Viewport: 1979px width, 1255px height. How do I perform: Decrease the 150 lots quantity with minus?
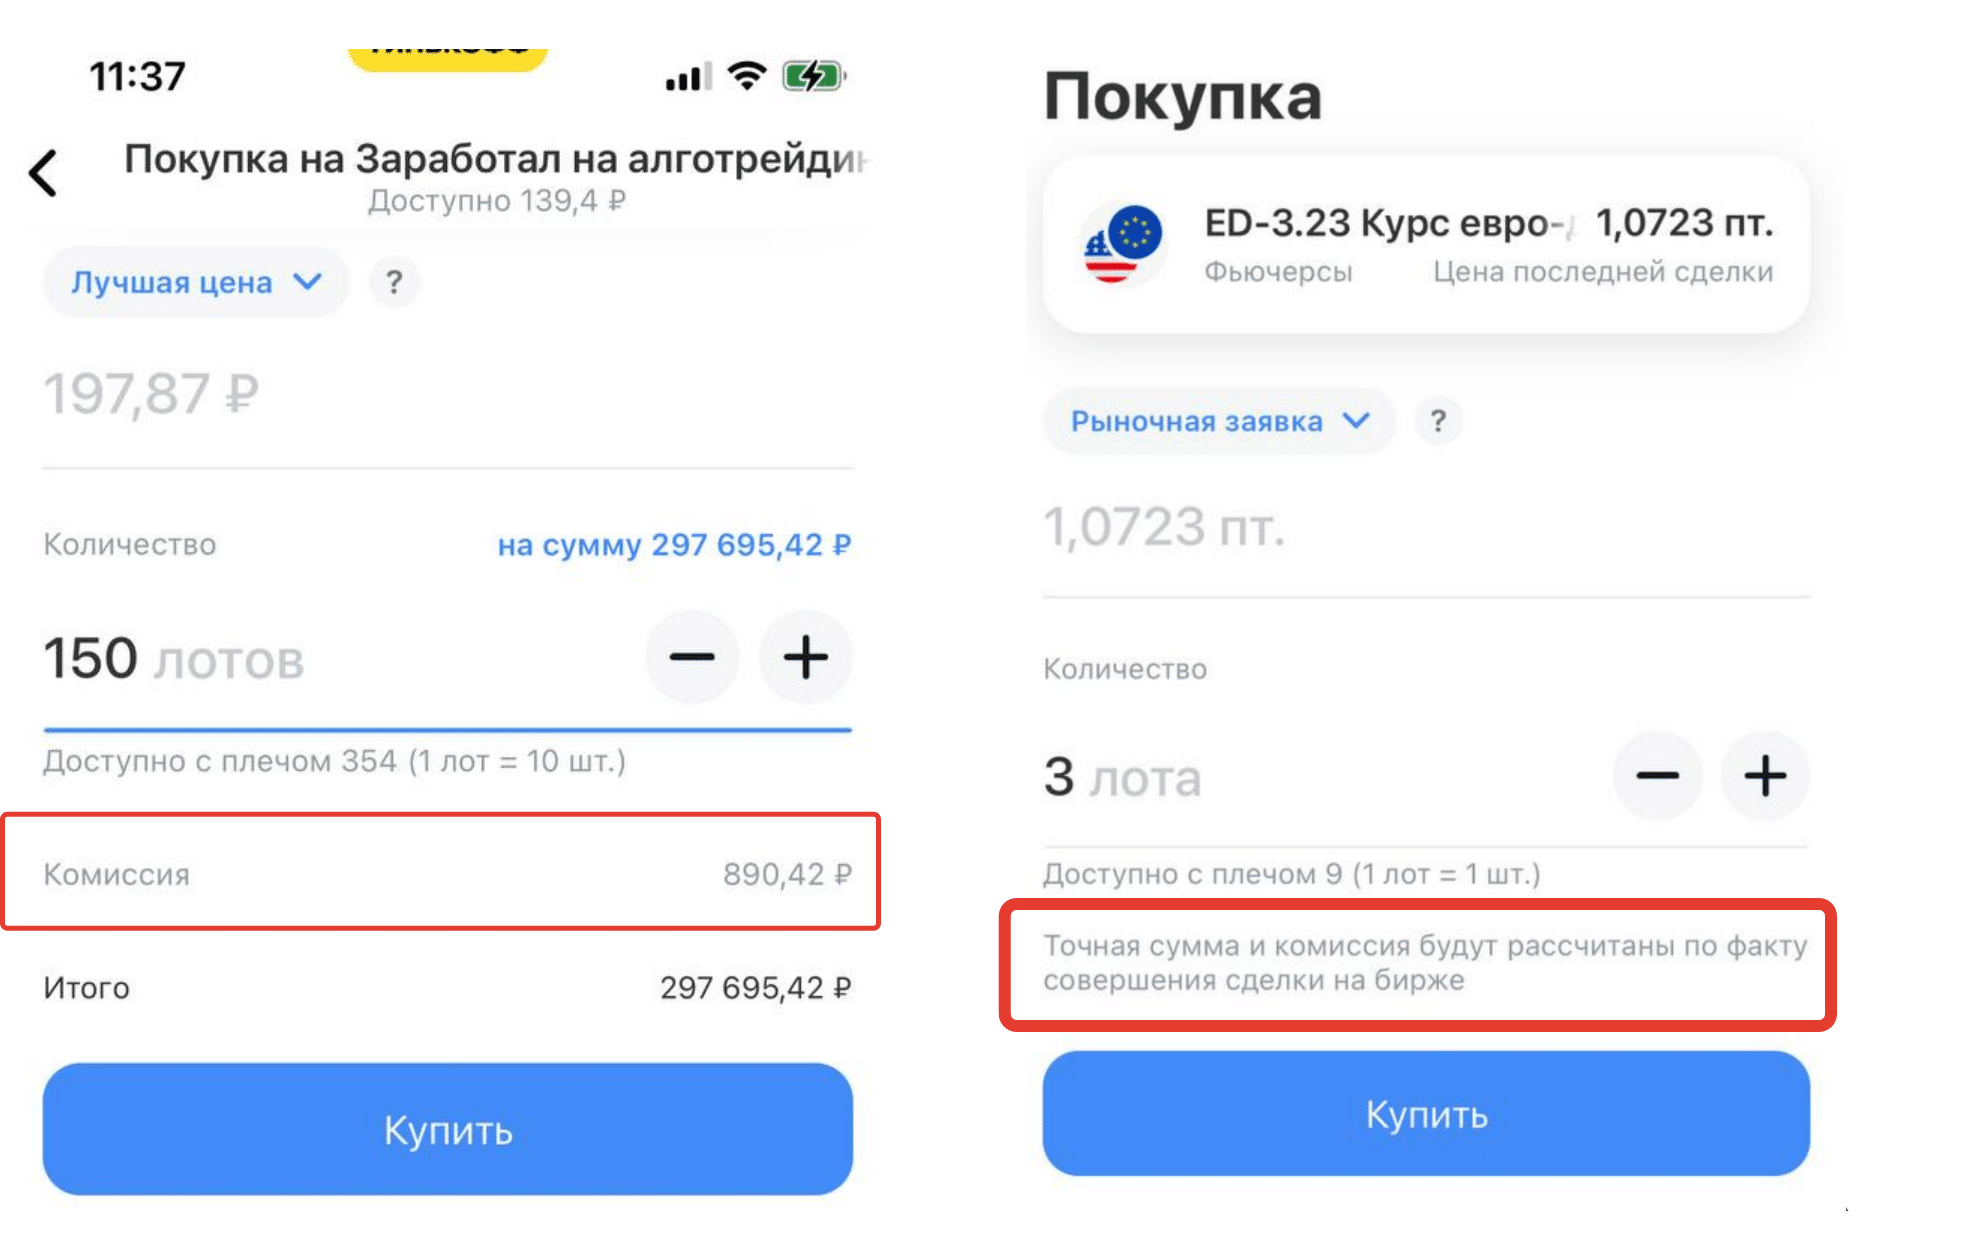692,658
